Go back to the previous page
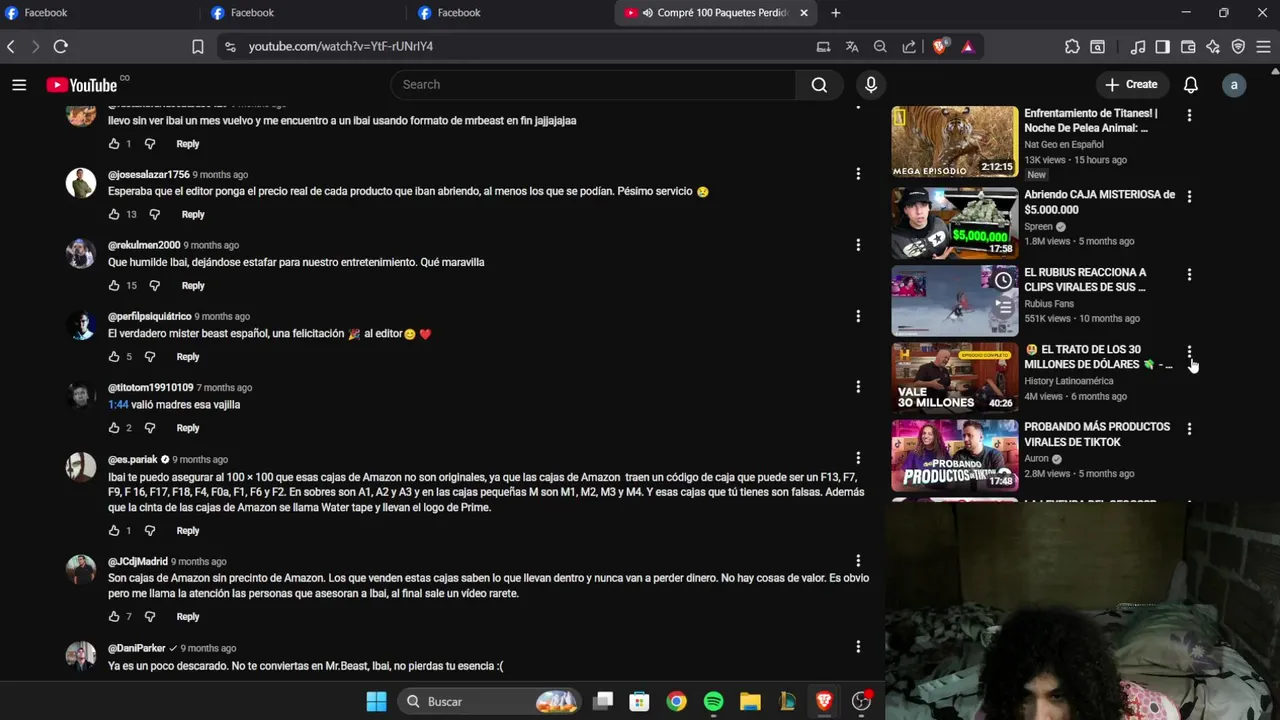 click(11, 46)
